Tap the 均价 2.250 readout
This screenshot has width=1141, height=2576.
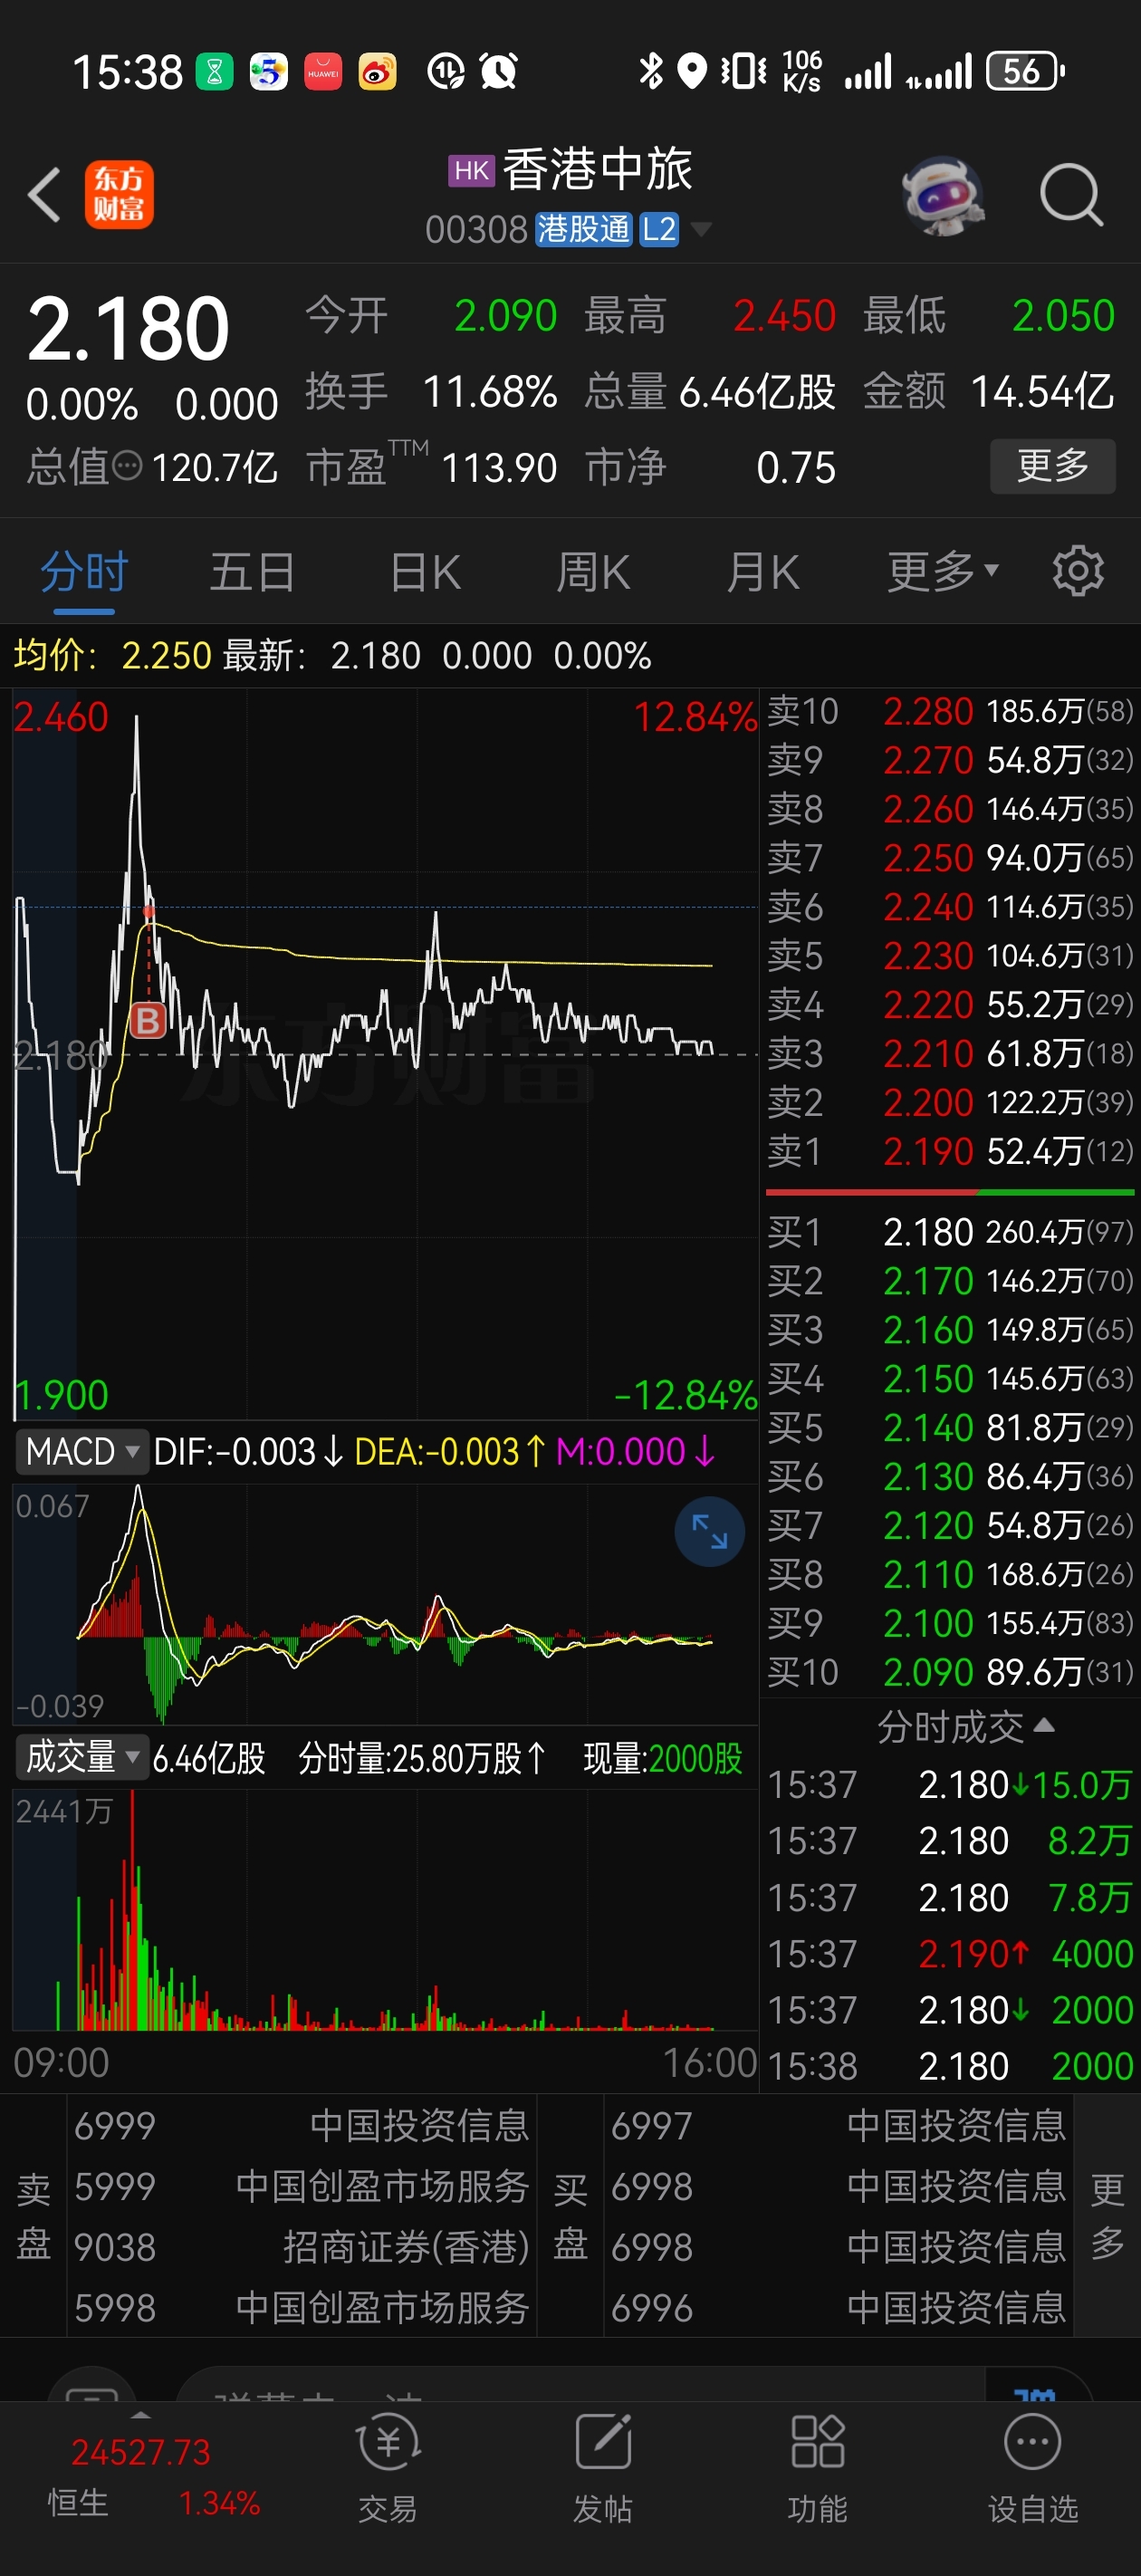(x=113, y=656)
